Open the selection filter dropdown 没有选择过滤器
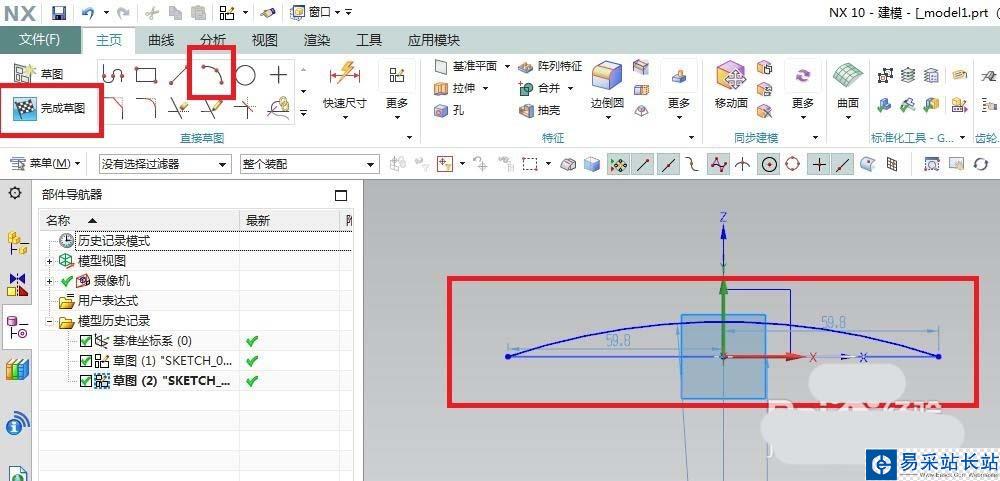1000x481 pixels. [165, 164]
